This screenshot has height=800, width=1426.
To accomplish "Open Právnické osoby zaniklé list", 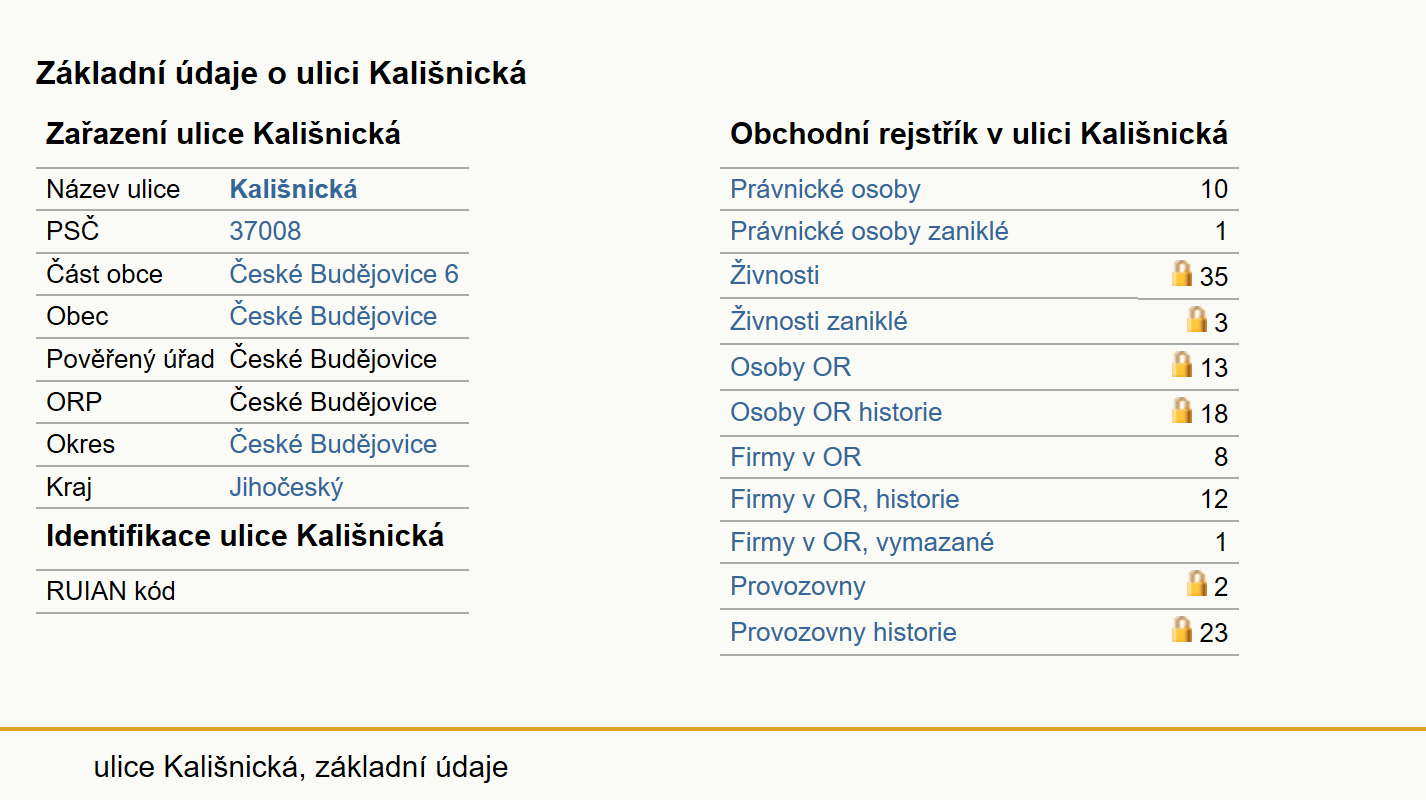I will point(869,232).
